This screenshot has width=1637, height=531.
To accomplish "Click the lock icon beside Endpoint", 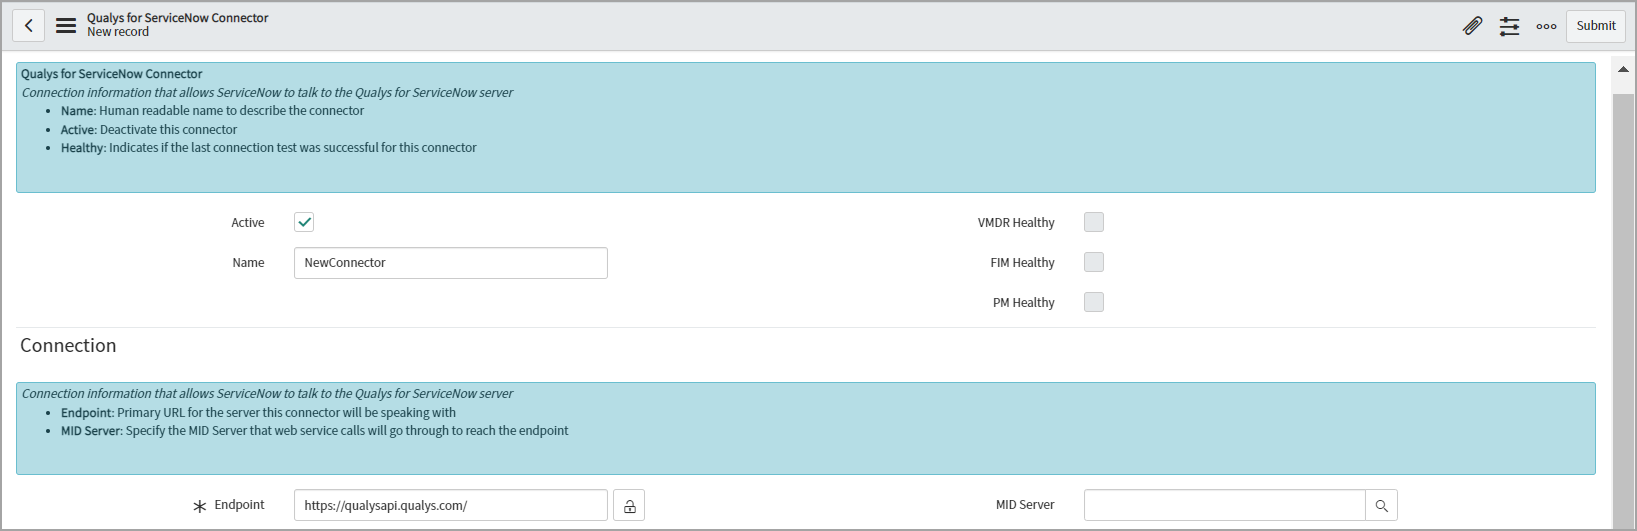I will (629, 505).
